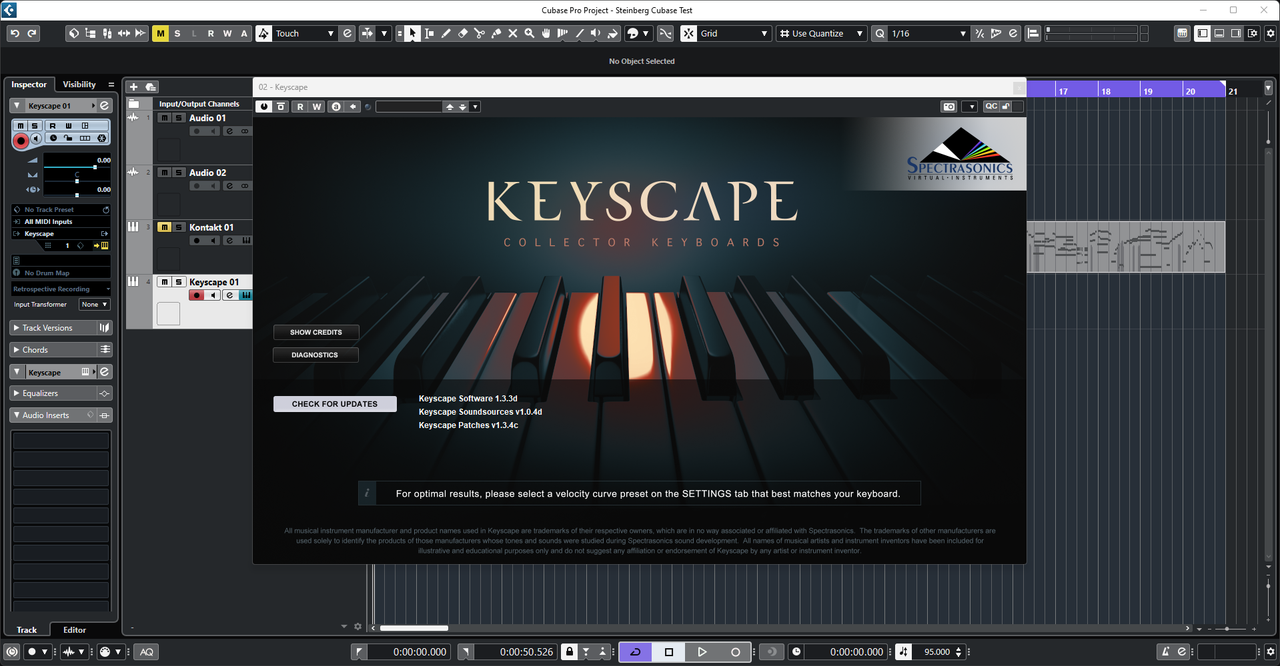Select the Object Selection arrow tool

click(x=412, y=33)
